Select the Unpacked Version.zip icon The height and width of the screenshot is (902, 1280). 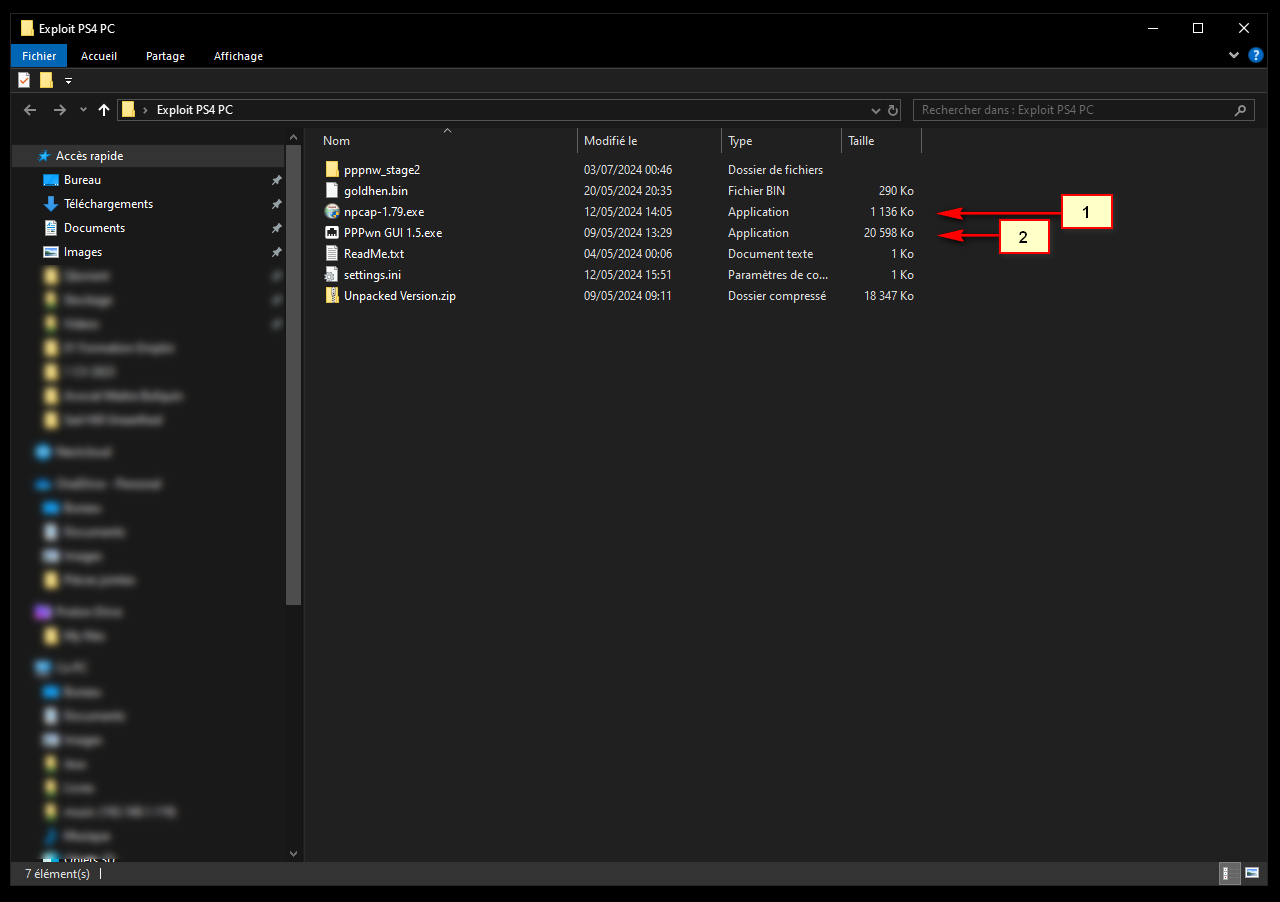tap(333, 296)
